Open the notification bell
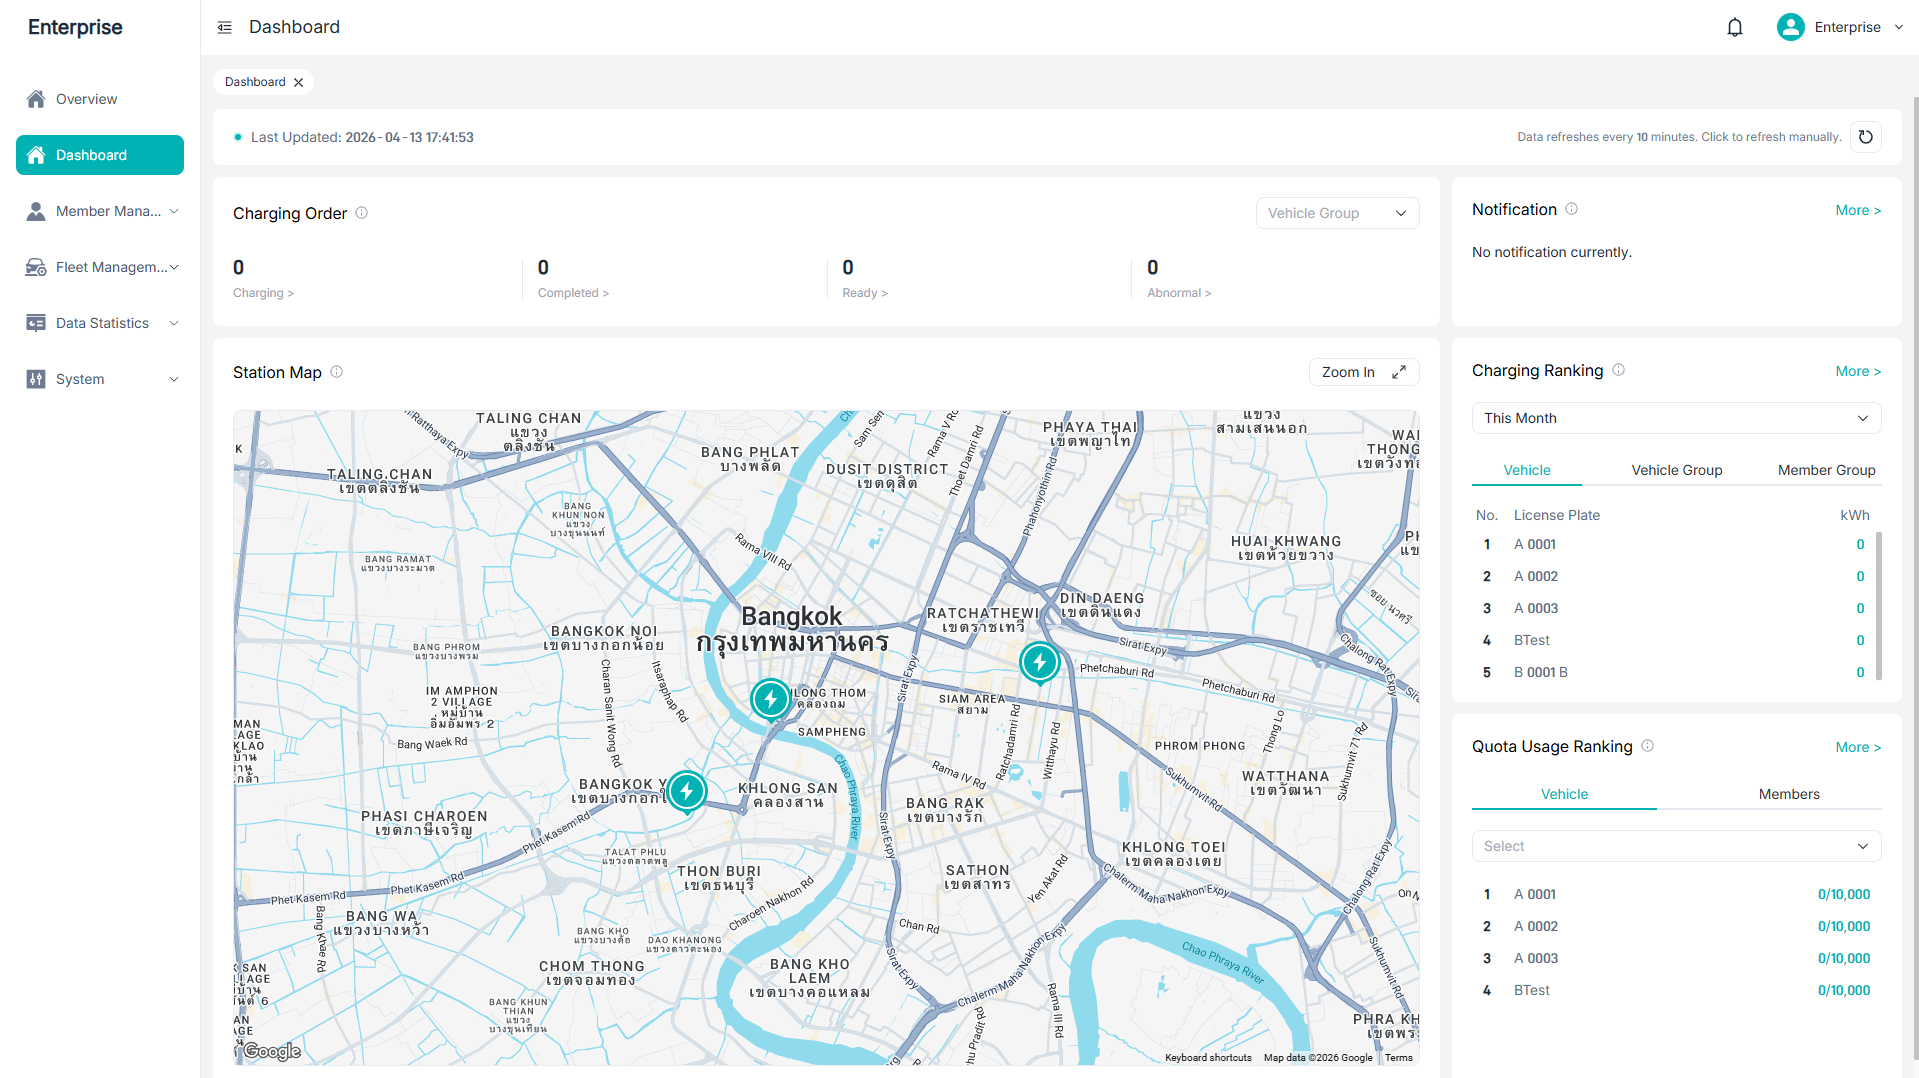Screen dimensions: 1919x1078 tap(1735, 27)
